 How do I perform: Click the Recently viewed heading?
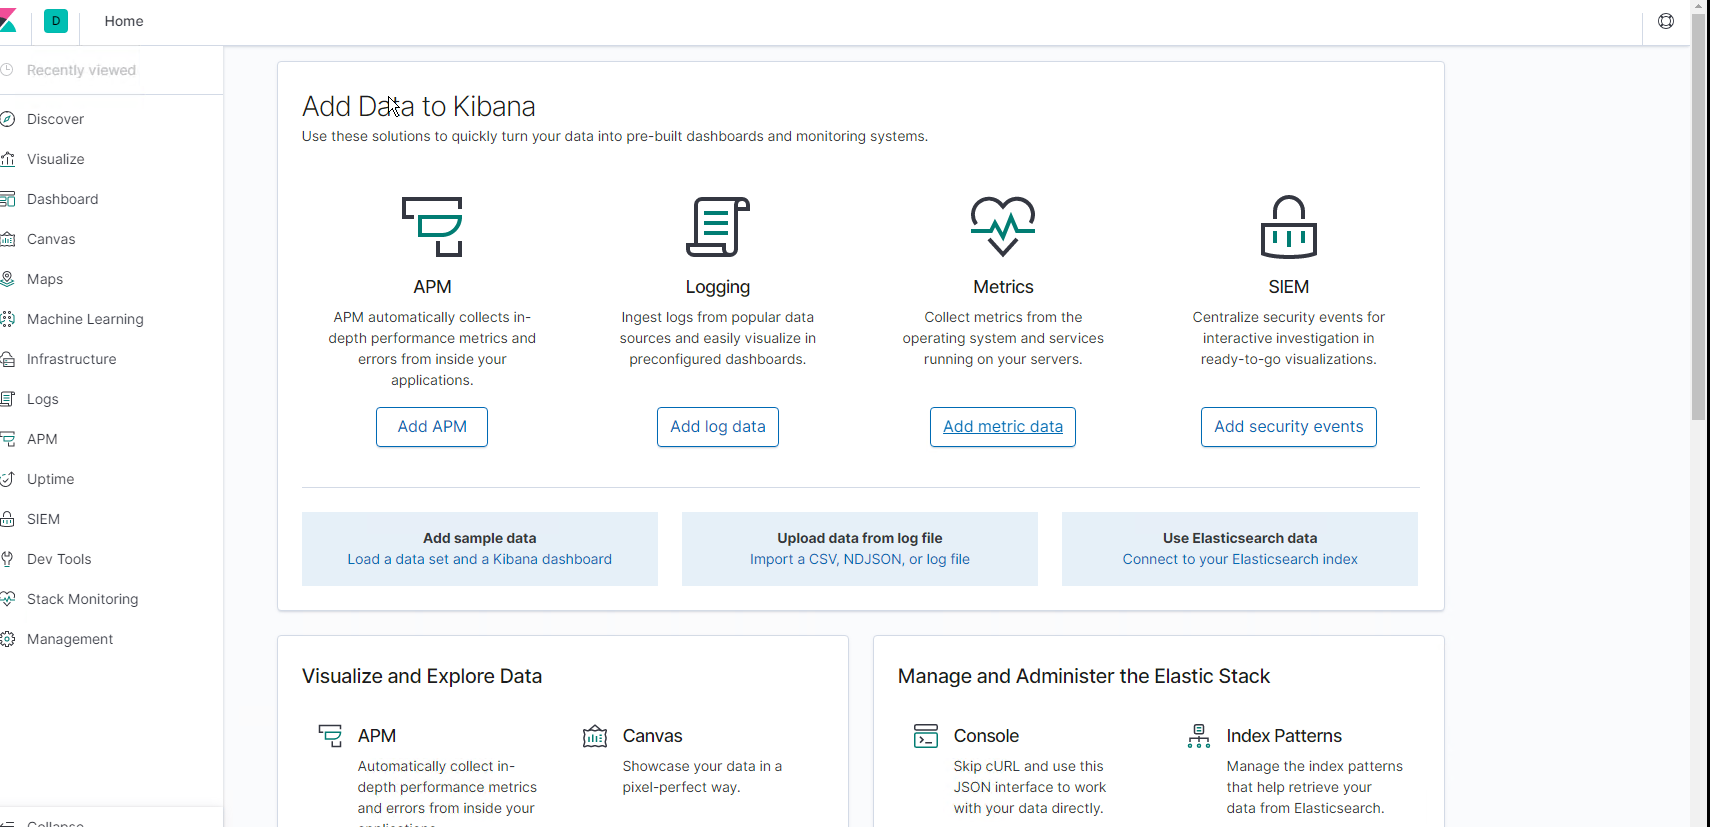[81, 70]
